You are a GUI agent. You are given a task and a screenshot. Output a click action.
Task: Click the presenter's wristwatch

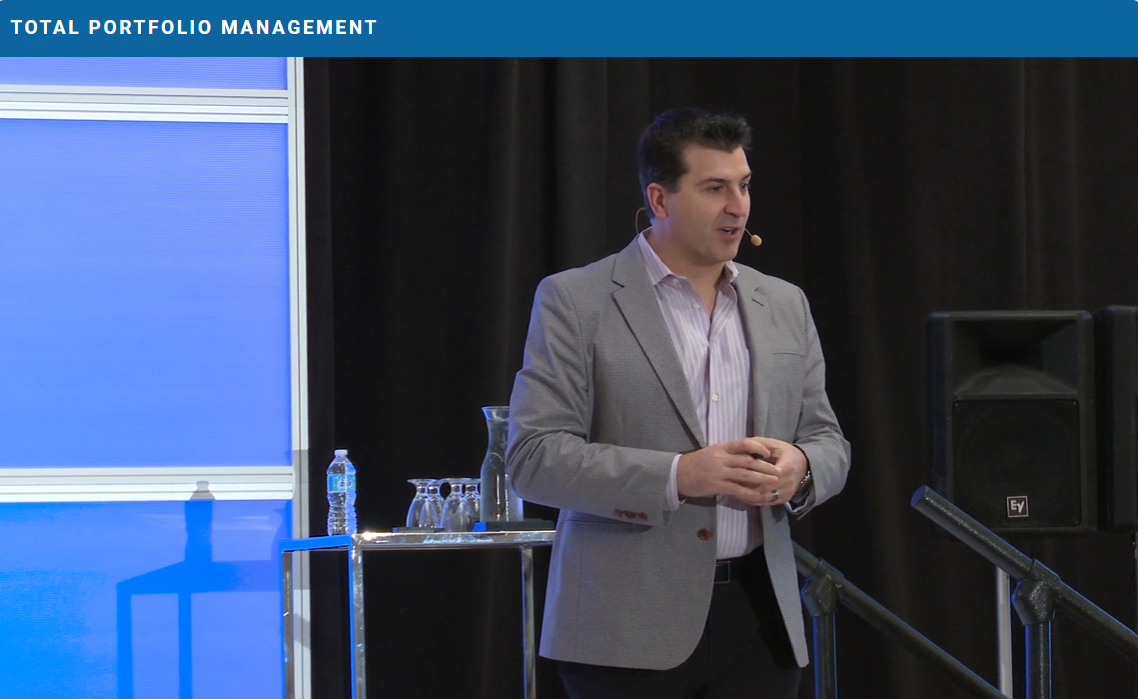click(x=803, y=481)
